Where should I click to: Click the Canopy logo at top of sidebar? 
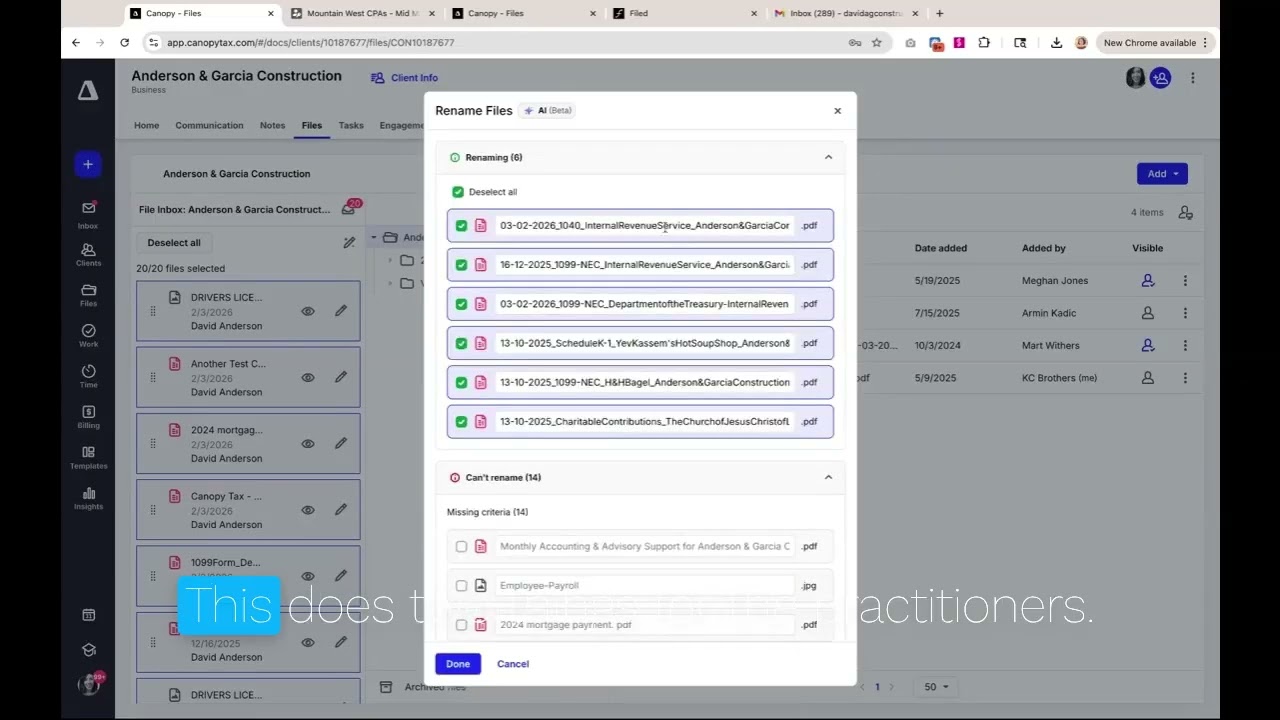click(x=88, y=91)
